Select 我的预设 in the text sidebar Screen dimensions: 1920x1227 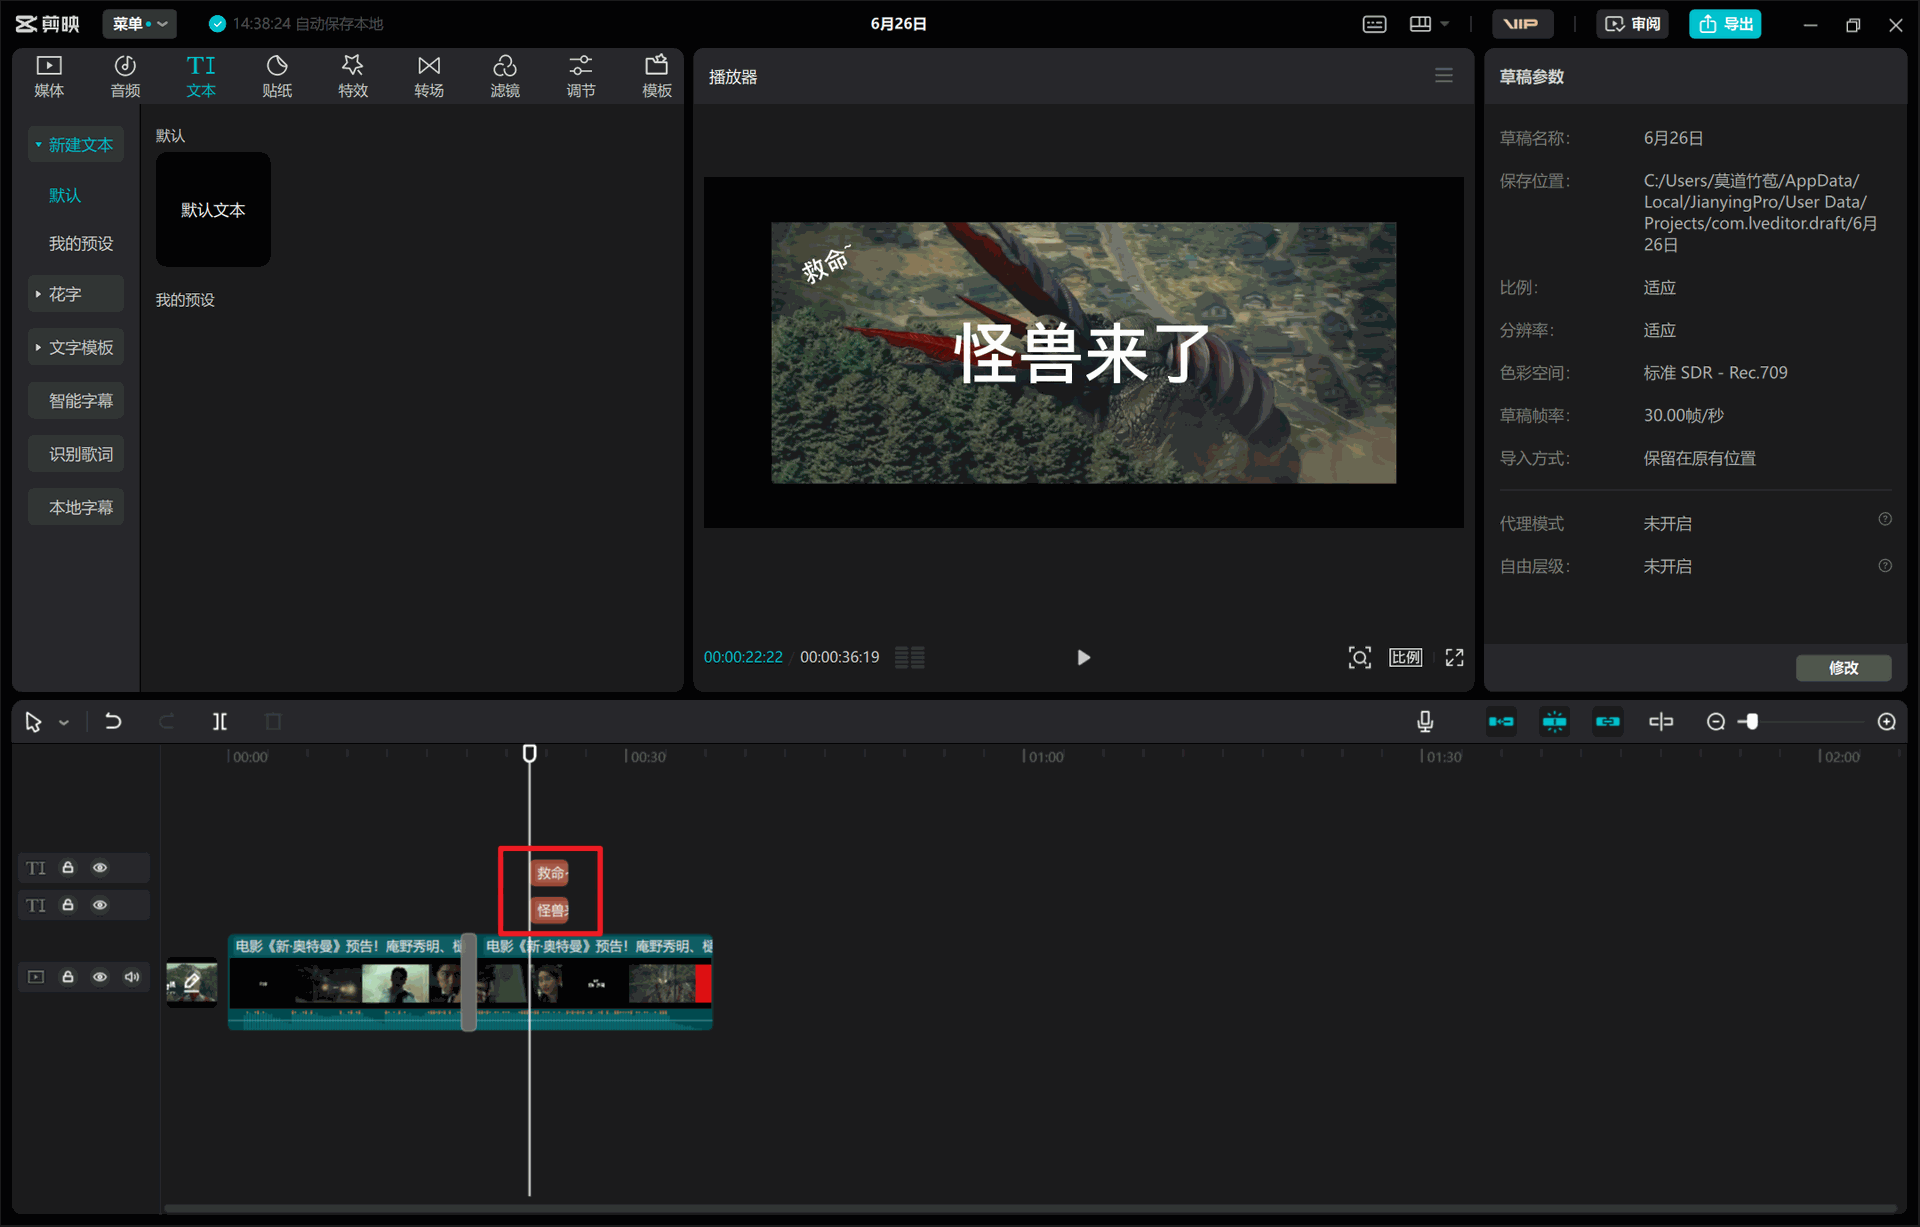[81, 243]
